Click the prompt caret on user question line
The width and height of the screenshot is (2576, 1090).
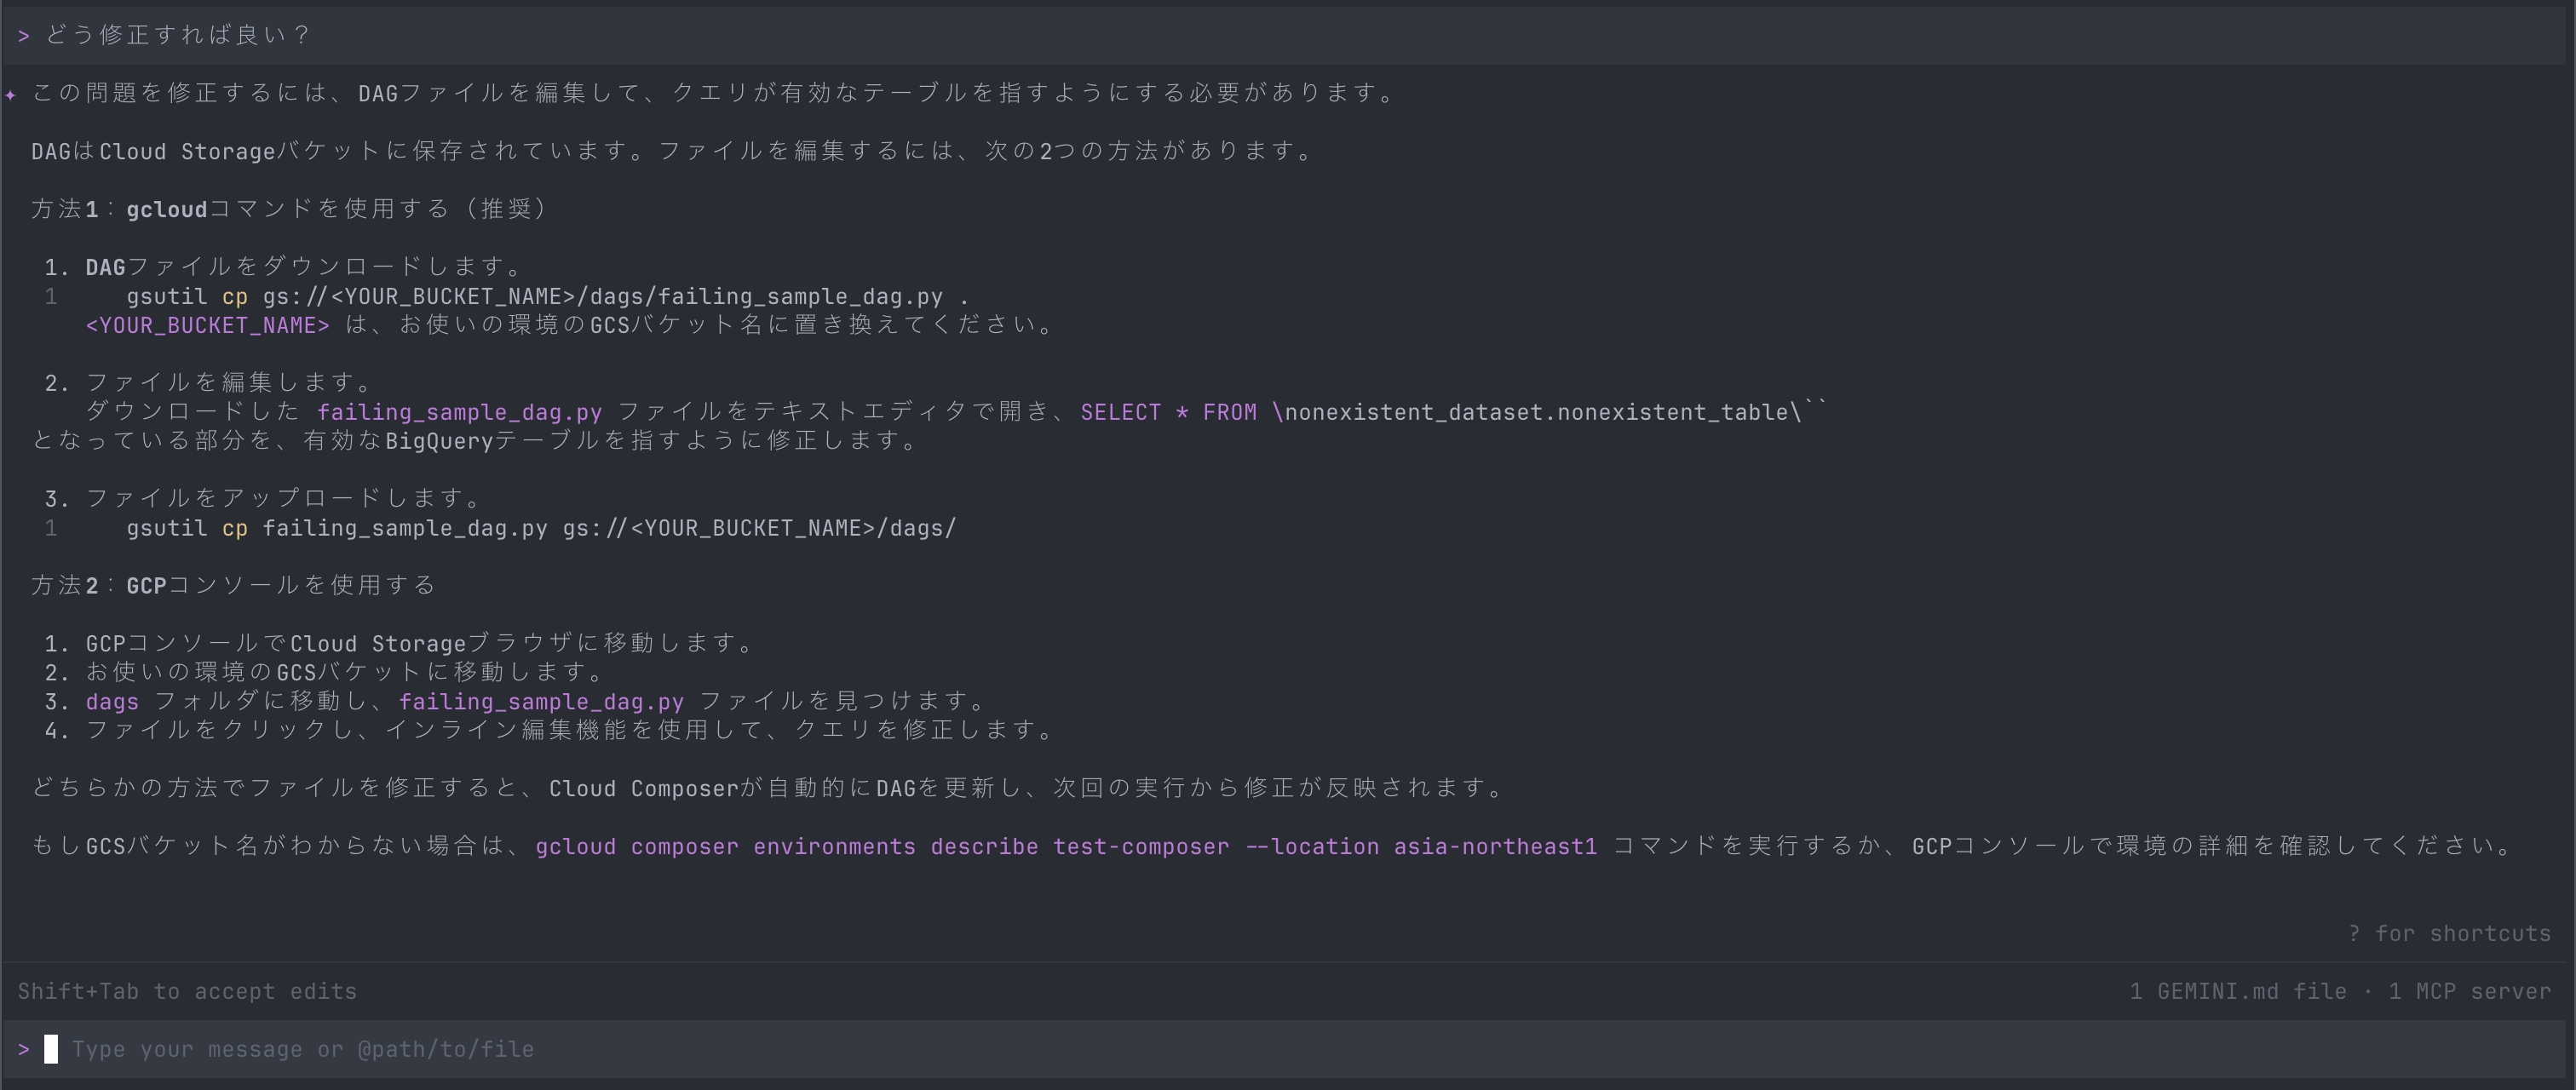click(x=23, y=34)
